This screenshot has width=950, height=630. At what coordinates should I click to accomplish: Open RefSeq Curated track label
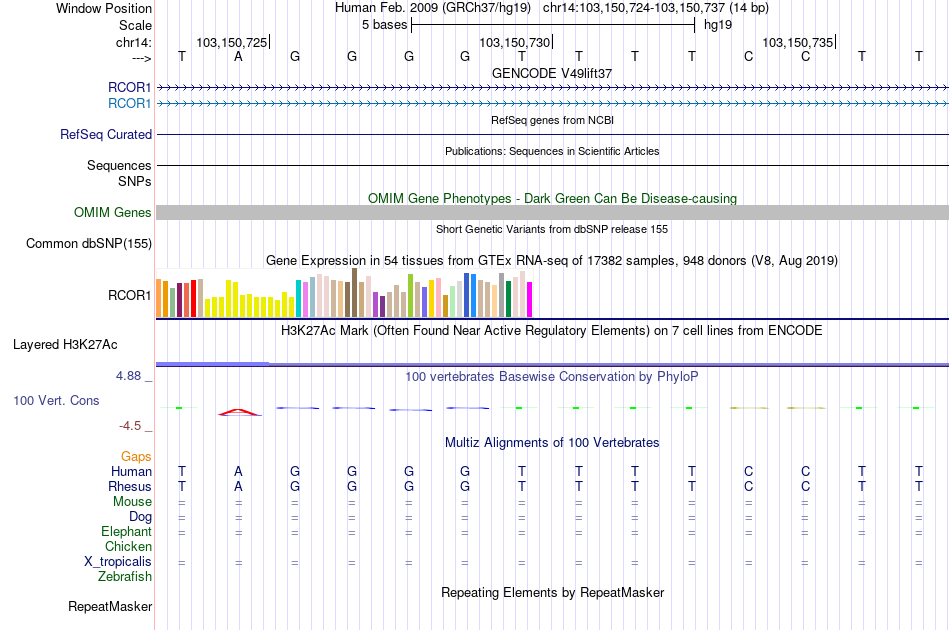[105, 134]
